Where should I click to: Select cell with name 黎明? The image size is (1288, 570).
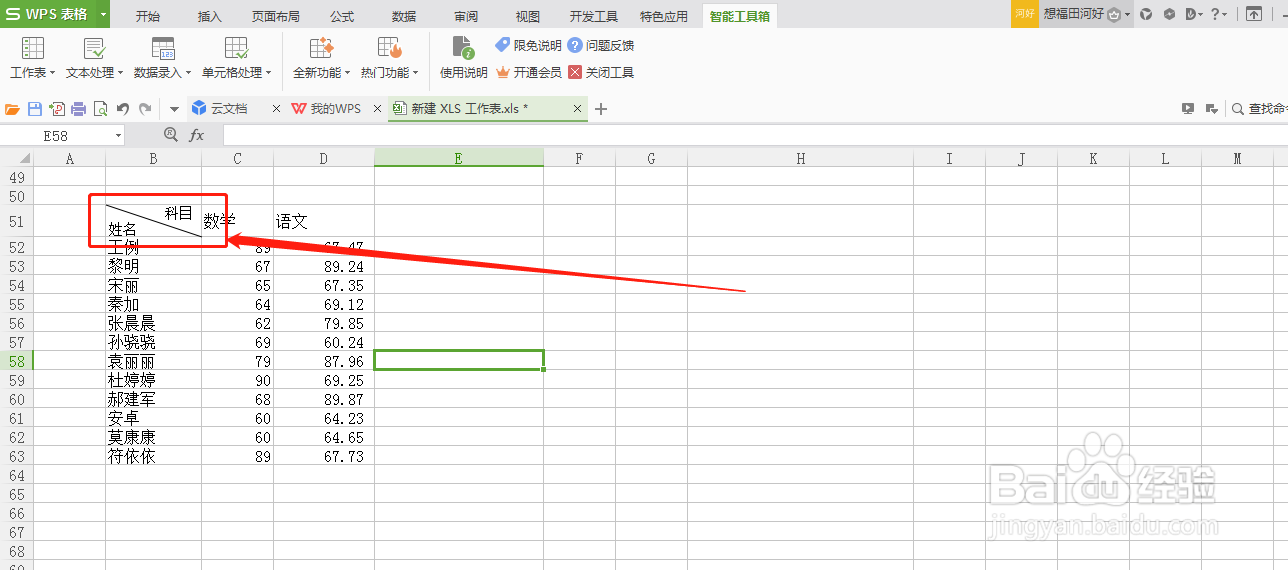click(x=153, y=267)
